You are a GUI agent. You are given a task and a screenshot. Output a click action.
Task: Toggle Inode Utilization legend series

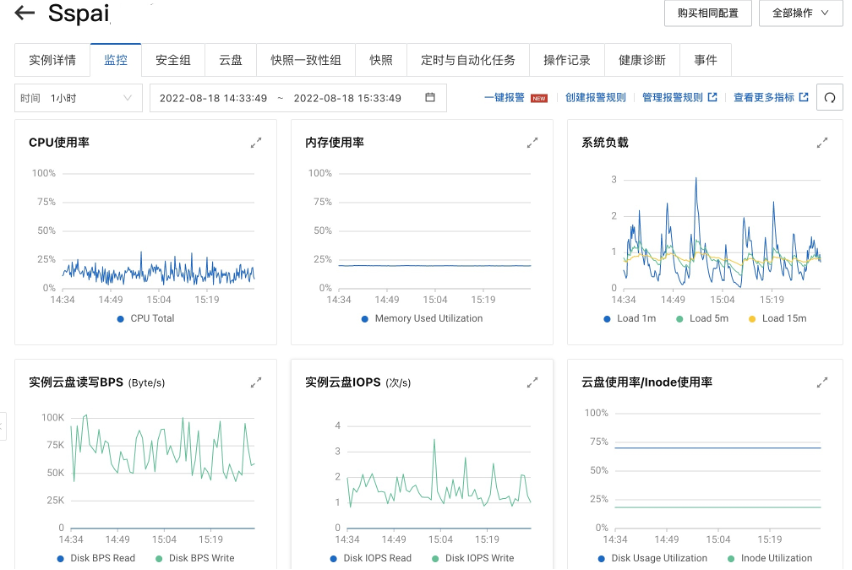pos(770,558)
